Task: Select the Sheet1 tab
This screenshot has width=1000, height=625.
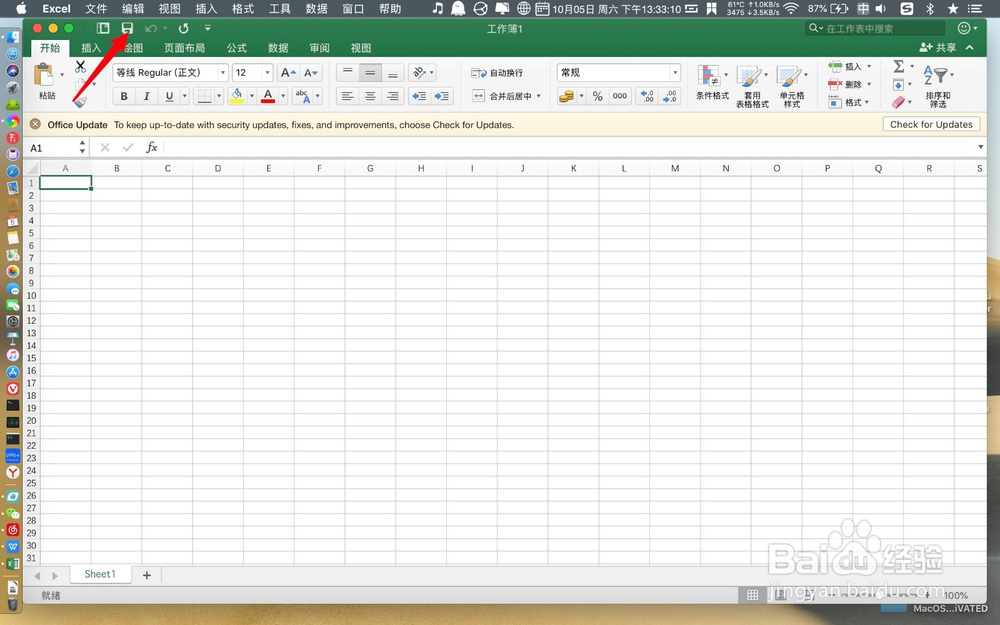Action: (x=100, y=574)
